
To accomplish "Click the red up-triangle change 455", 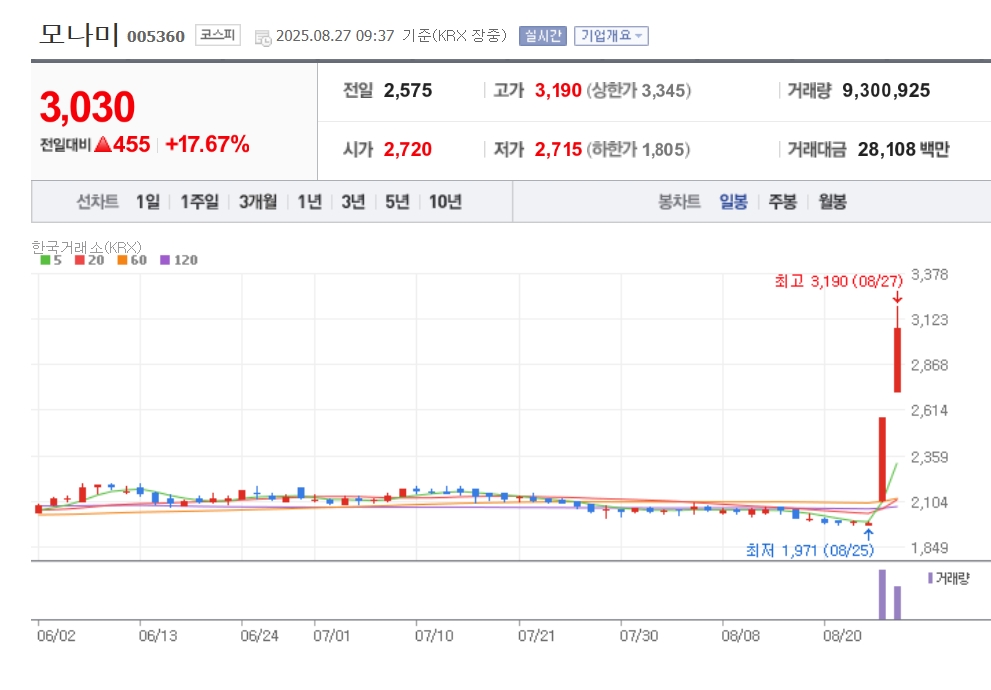I will click(122, 144).
